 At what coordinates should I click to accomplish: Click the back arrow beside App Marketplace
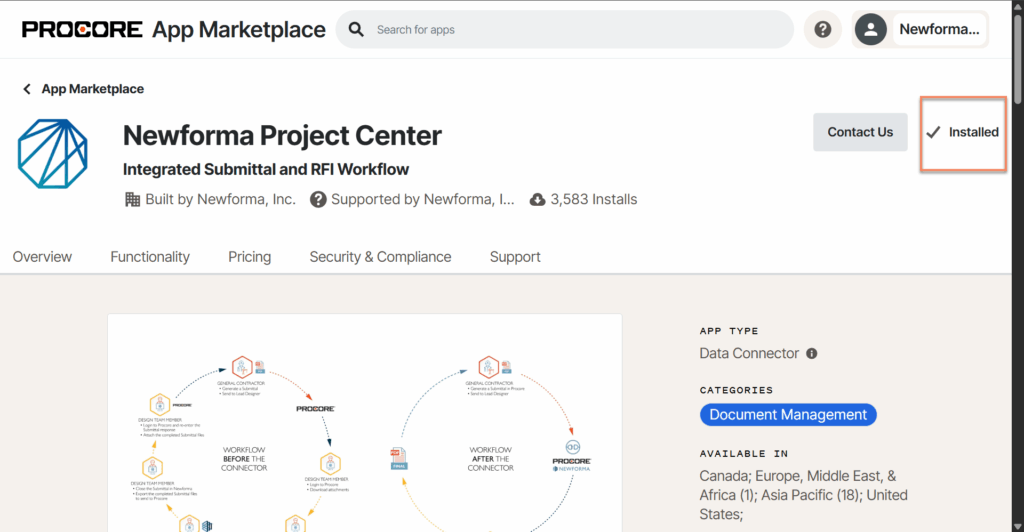pos(27,89)
